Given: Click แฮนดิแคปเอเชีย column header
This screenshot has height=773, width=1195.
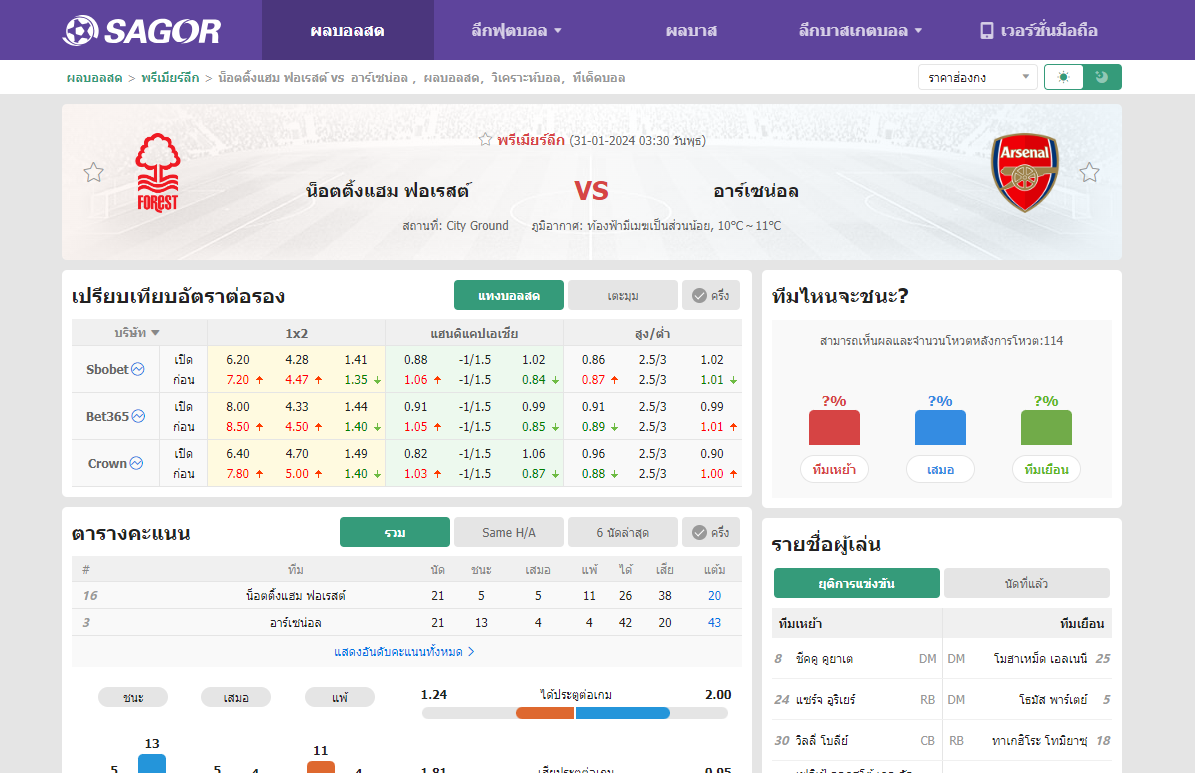Looking at the screenshot, I should [x=474, y=333].
